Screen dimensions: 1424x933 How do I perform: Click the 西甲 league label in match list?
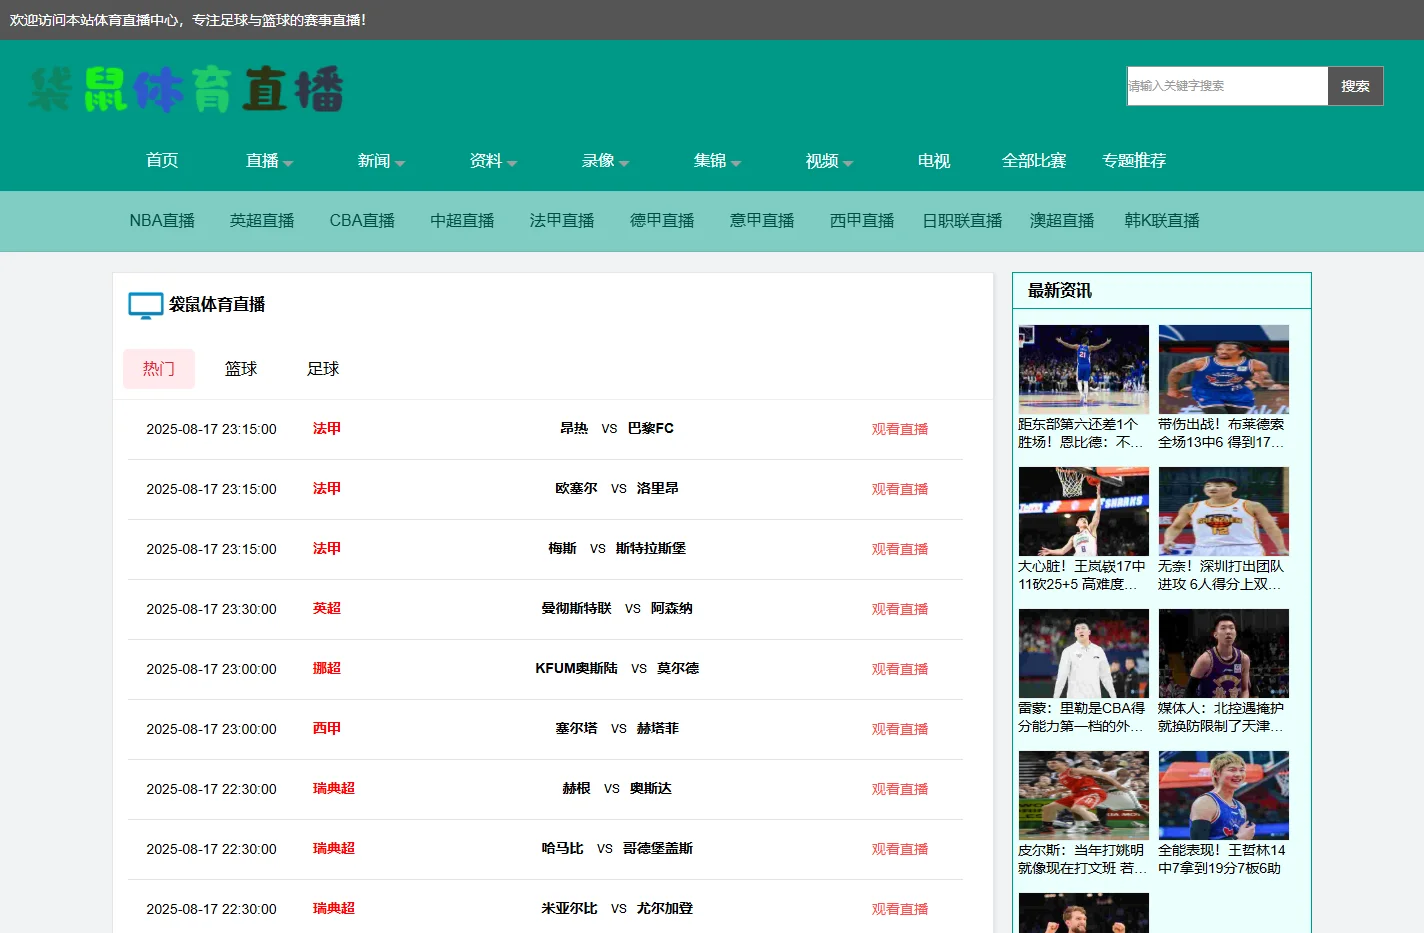(x=327, y=728)
